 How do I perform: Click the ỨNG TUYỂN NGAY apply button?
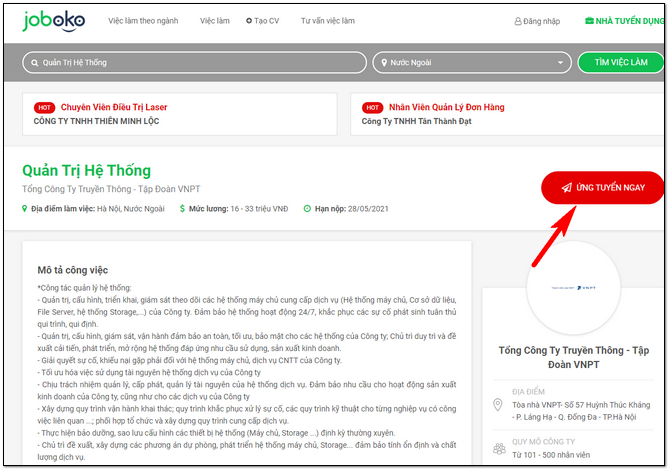pos(601,187)
